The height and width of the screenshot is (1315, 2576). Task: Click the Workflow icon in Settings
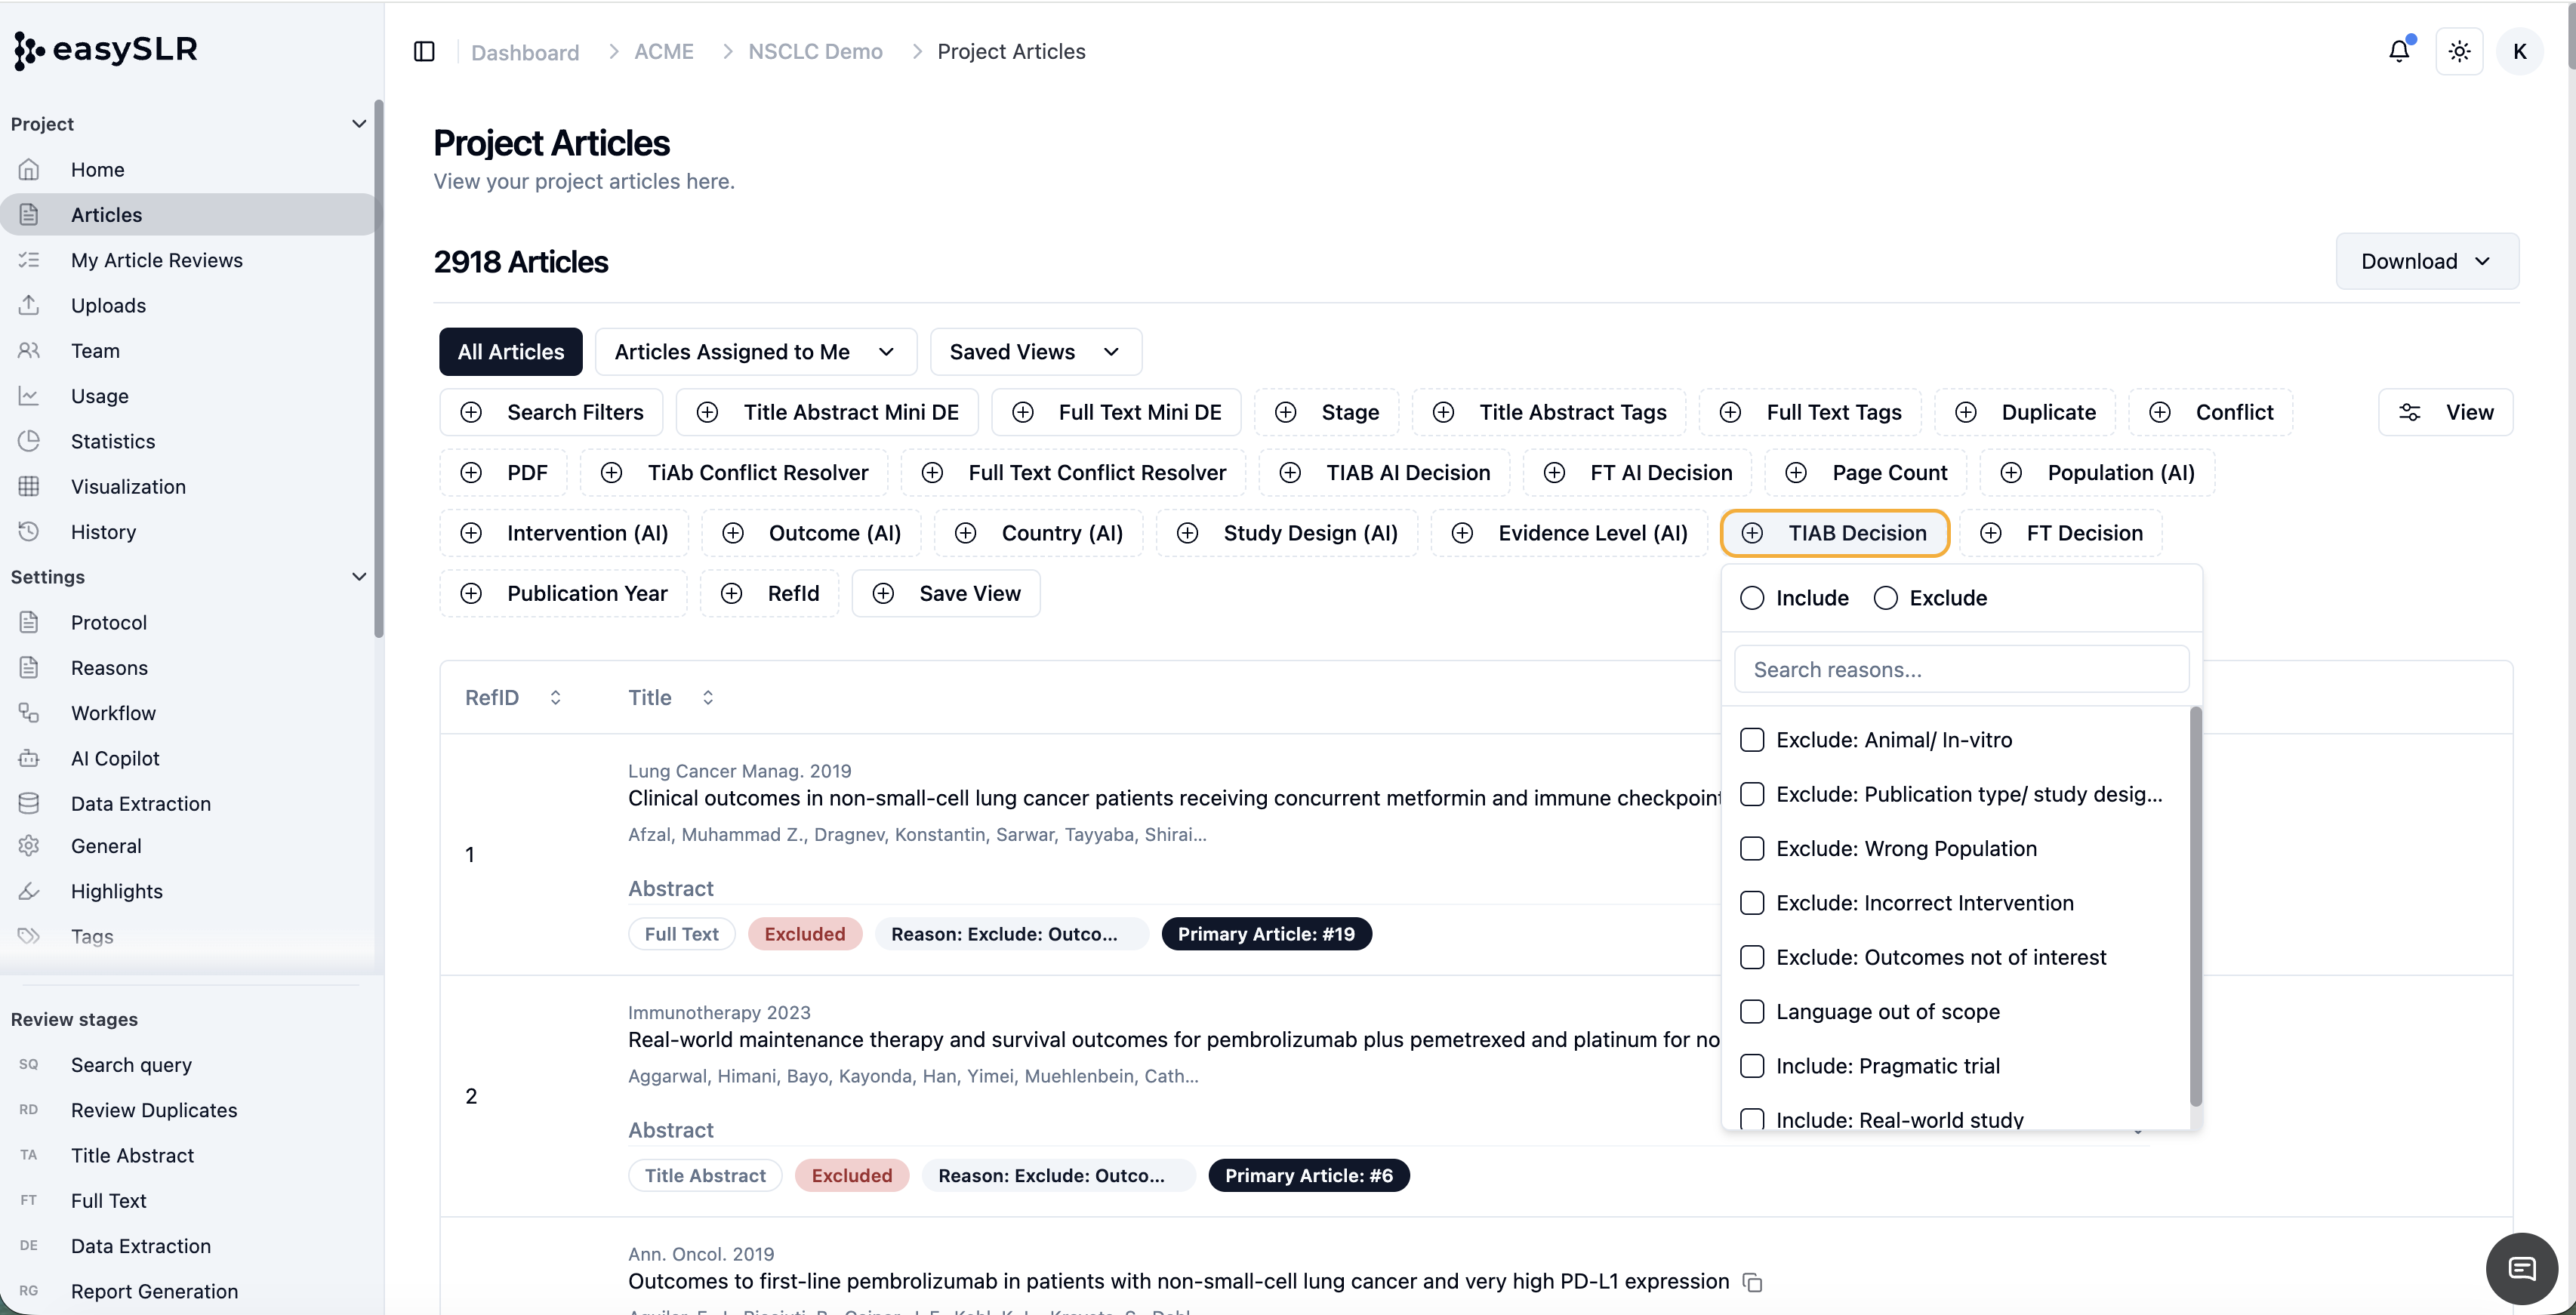tap(29, 713)
